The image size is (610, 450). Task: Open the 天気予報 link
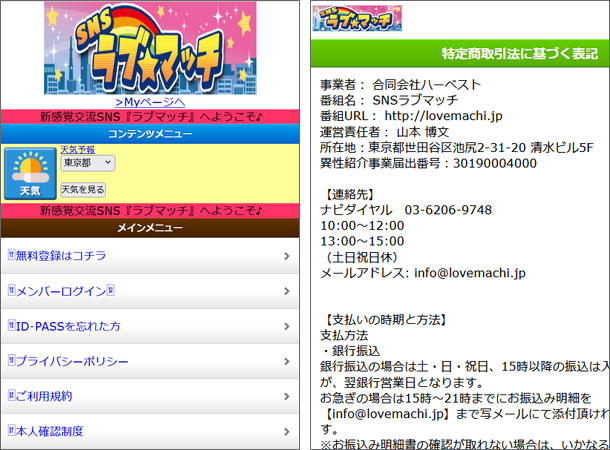point(77,150)
